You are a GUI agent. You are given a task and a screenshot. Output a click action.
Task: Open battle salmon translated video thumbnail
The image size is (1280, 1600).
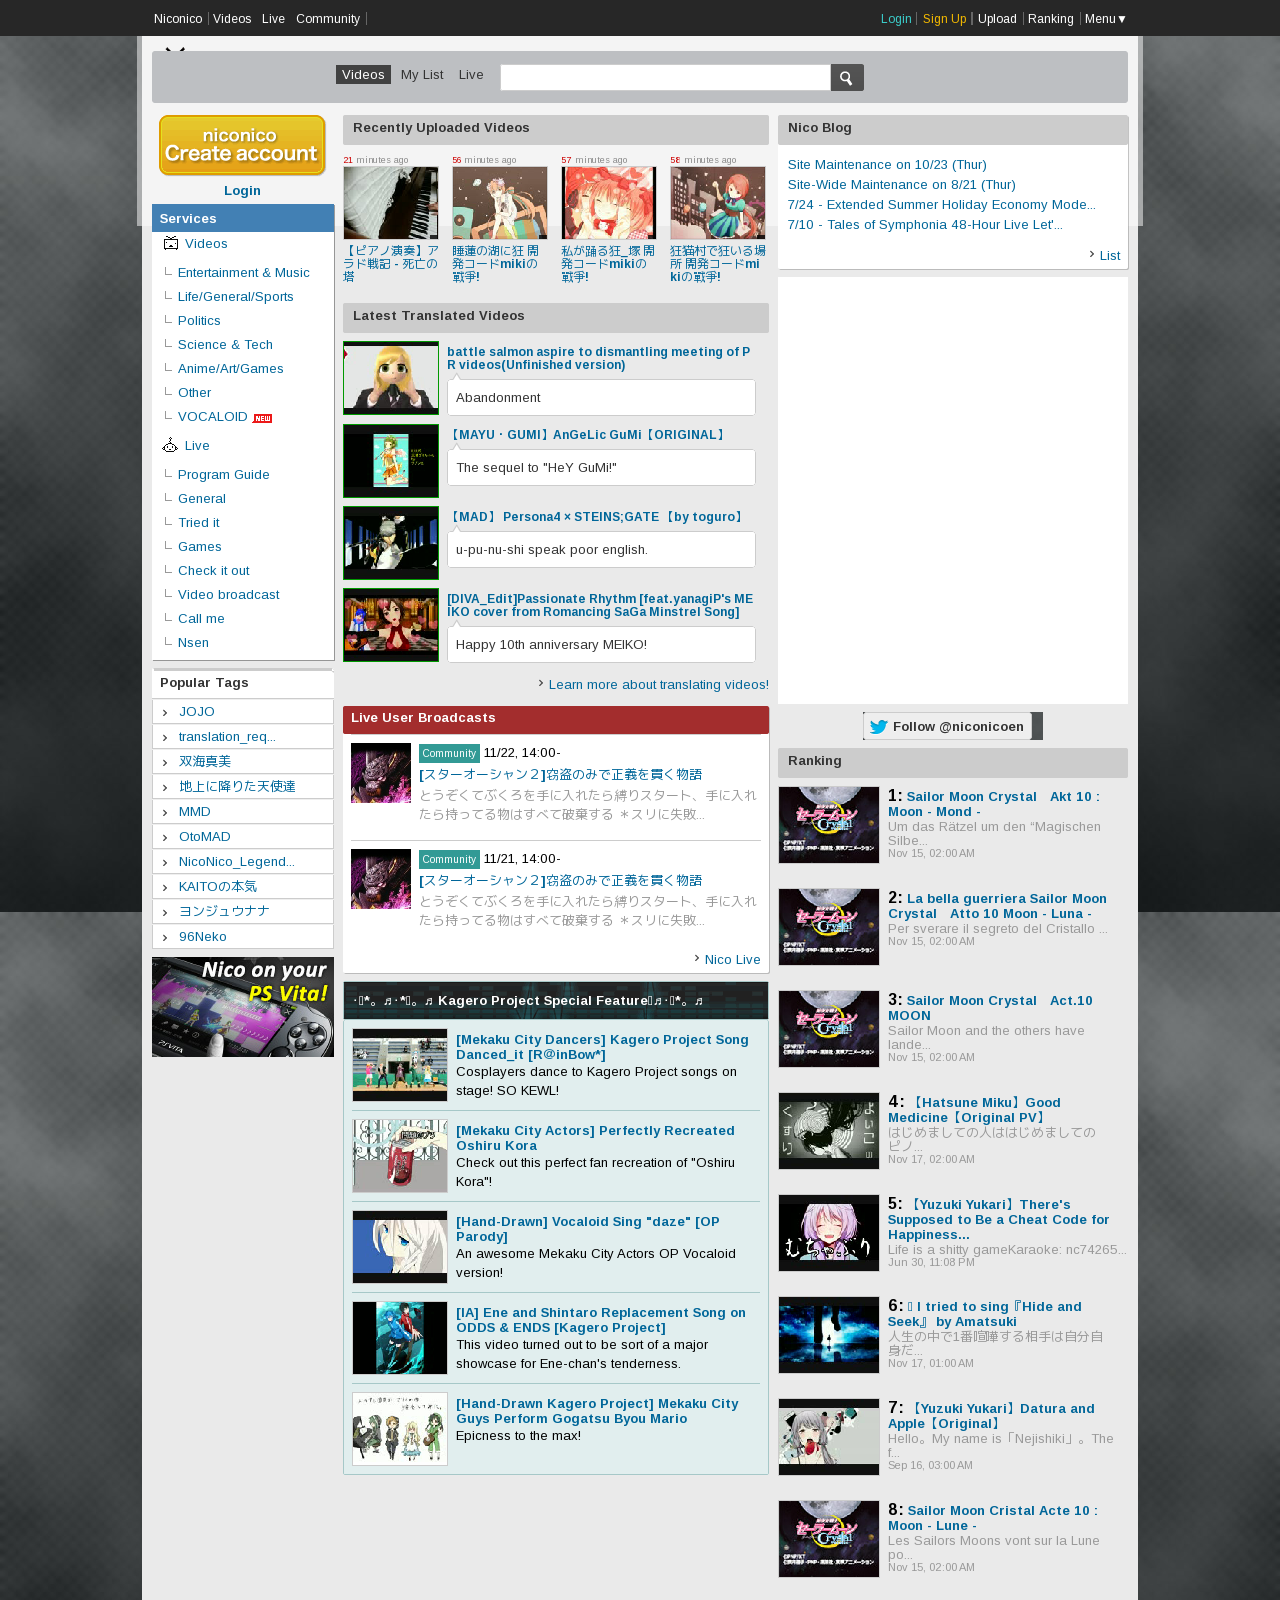tap(391, 378)
